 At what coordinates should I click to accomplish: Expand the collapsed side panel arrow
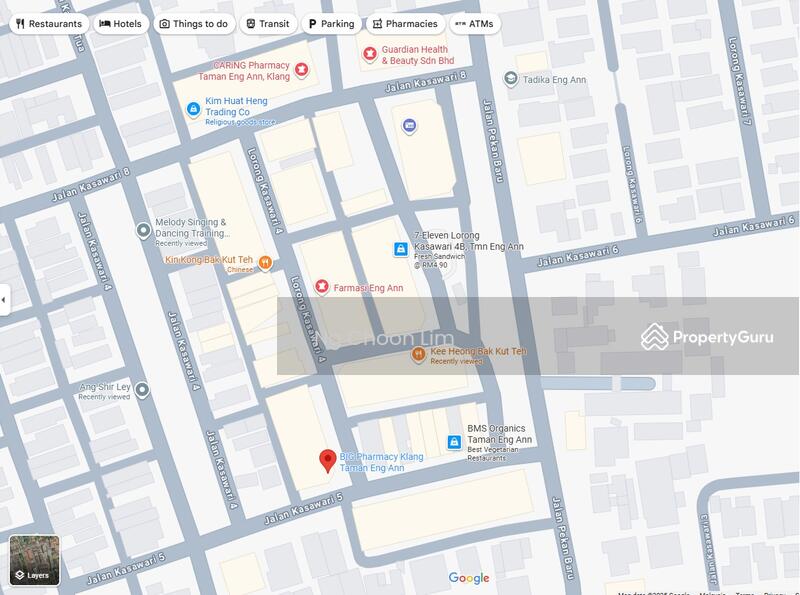(x=4, y=300)
